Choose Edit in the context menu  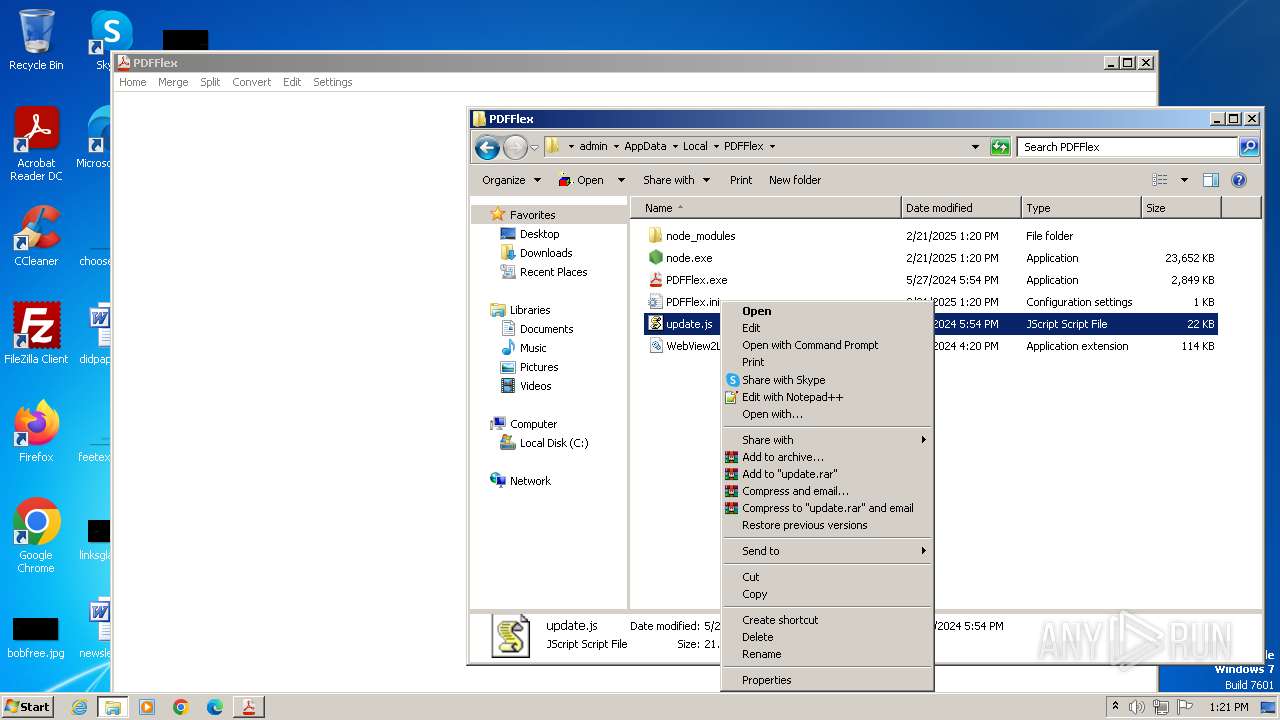click(x=751, y=328)
